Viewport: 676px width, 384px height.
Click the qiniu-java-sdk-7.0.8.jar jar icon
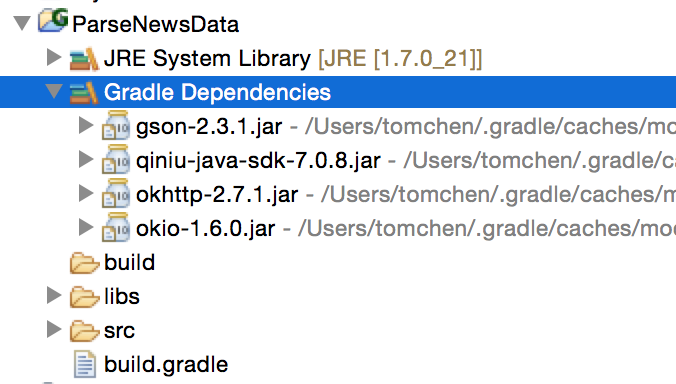[x=116, y=159]
